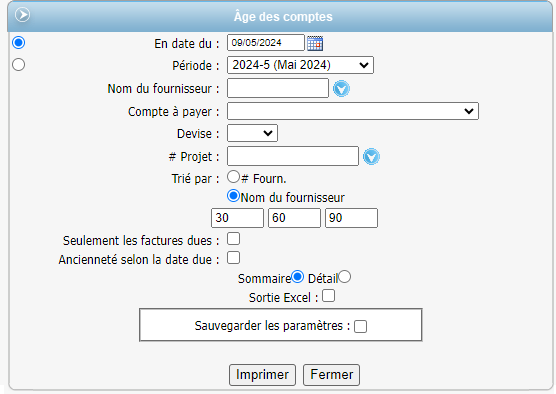This screenshot has height=394, width=556.
Task: Select the aging field with value 30
Action: pyautogui.click(x=237, y=218)
